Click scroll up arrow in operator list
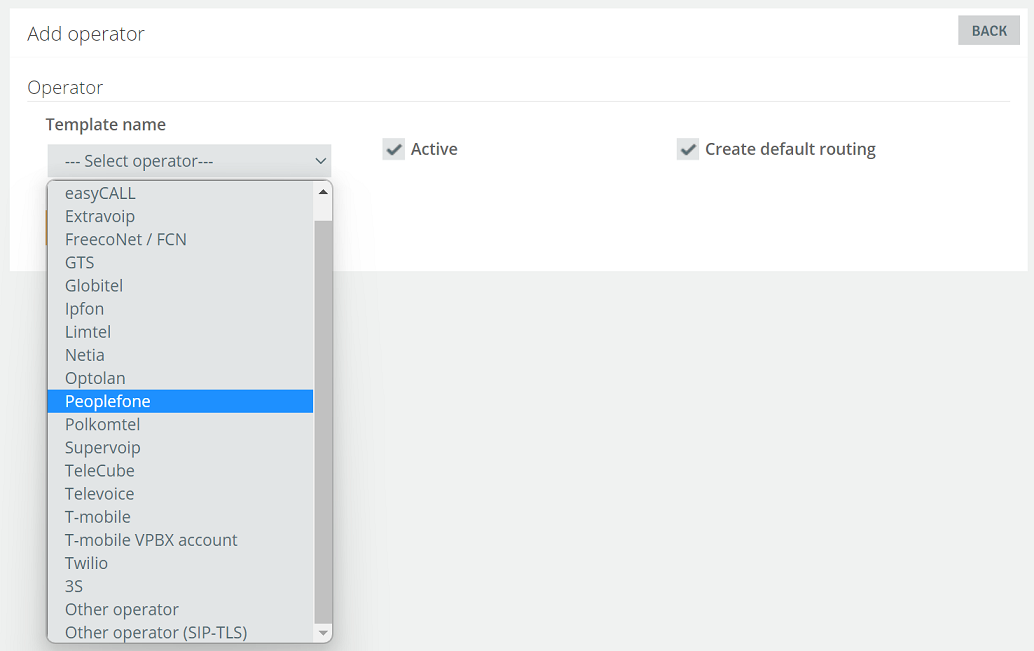Screen dimensions: 1034x651 tap(322, 192)
